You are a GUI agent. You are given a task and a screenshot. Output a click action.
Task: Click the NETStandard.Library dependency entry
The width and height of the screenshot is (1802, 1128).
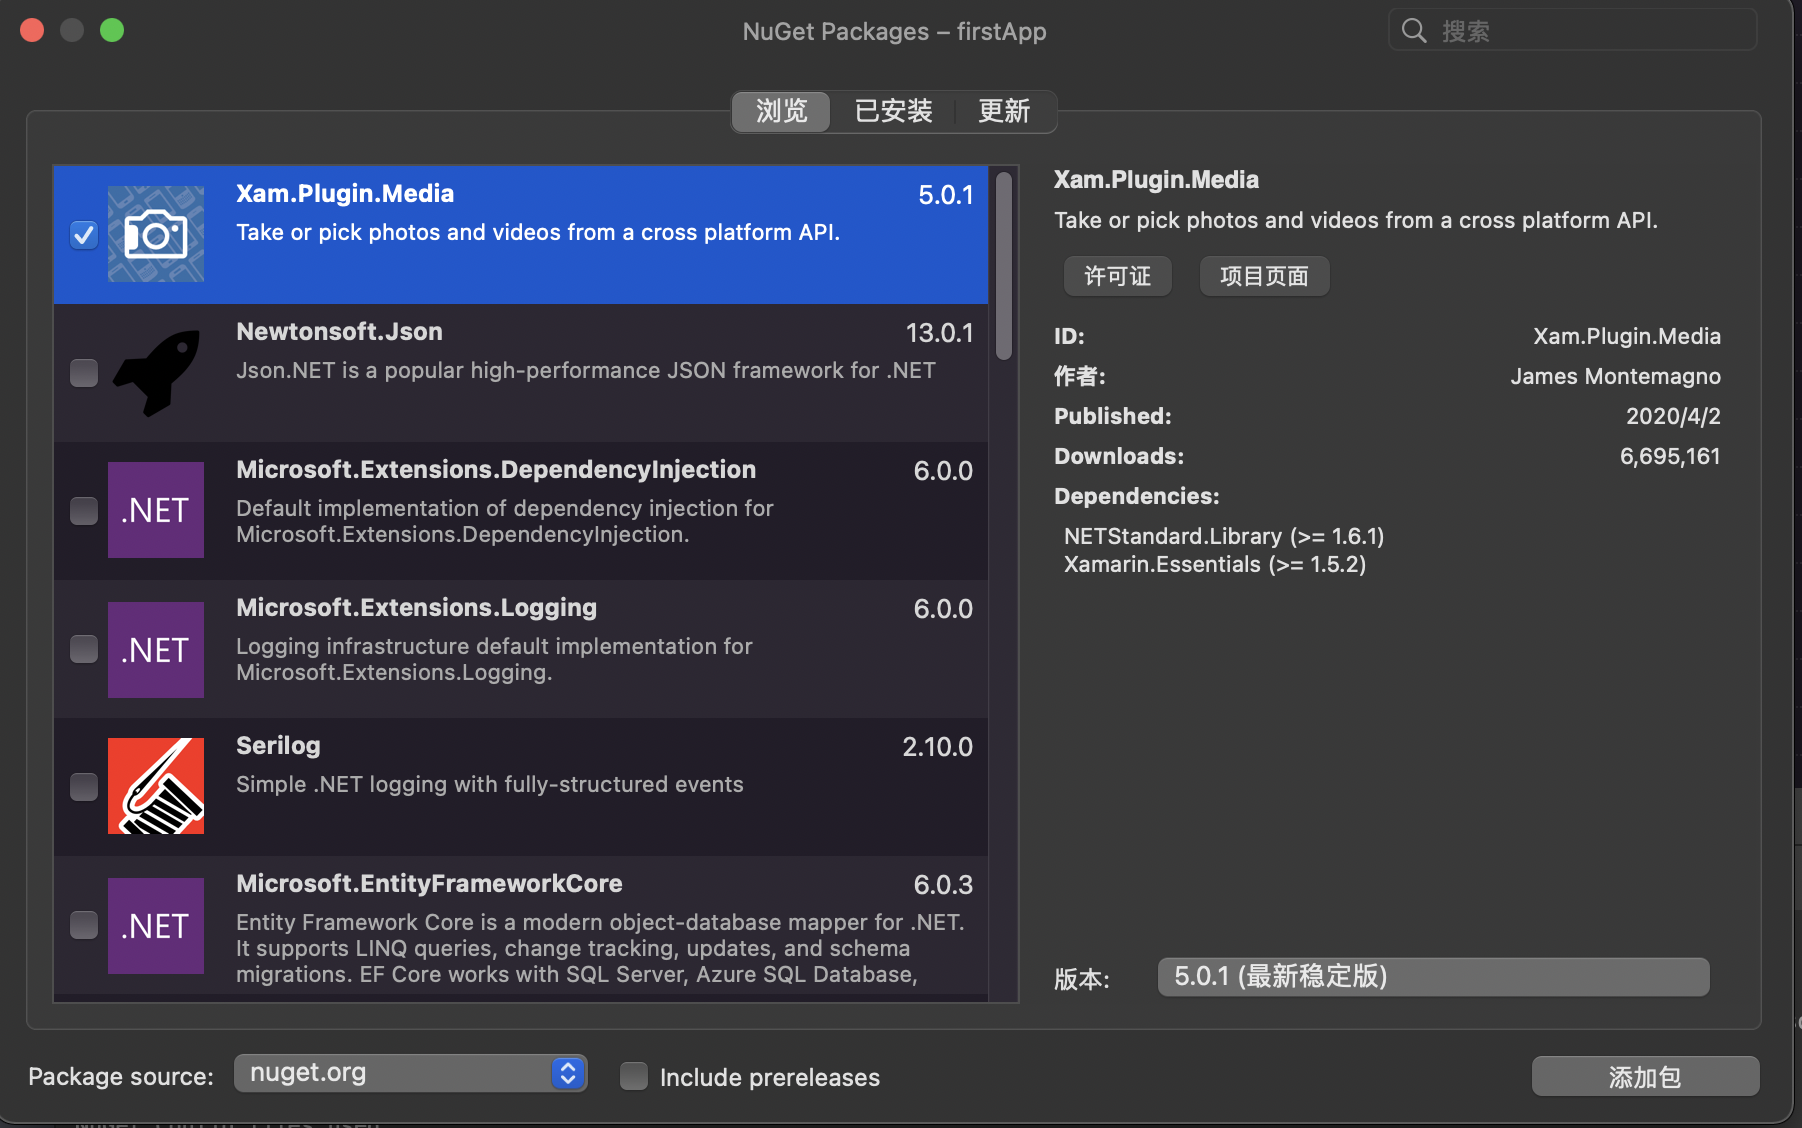(x=1224, y=537)
